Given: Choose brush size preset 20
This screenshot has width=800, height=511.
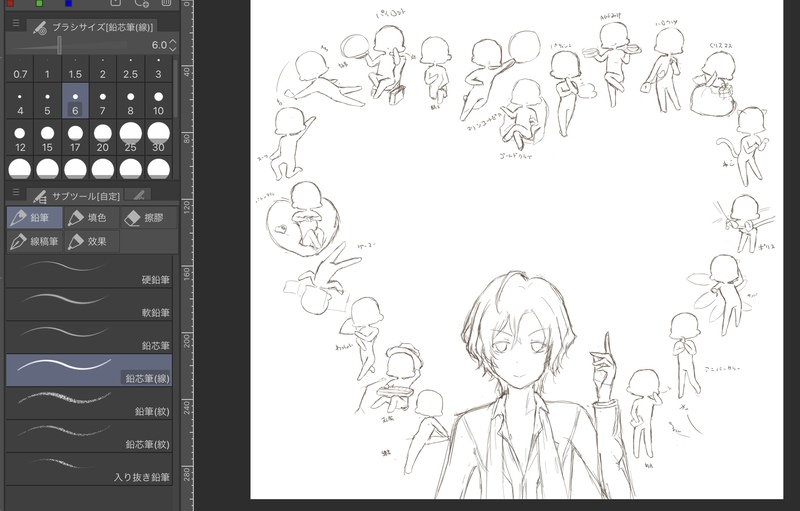Looking at the screenshot, I should tap(103, 137).
